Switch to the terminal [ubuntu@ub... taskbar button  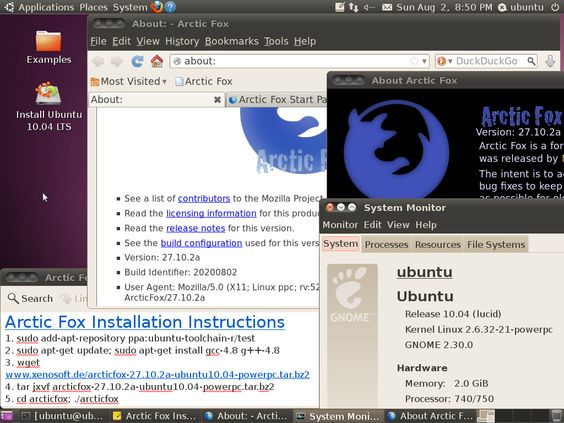point(62,416)
